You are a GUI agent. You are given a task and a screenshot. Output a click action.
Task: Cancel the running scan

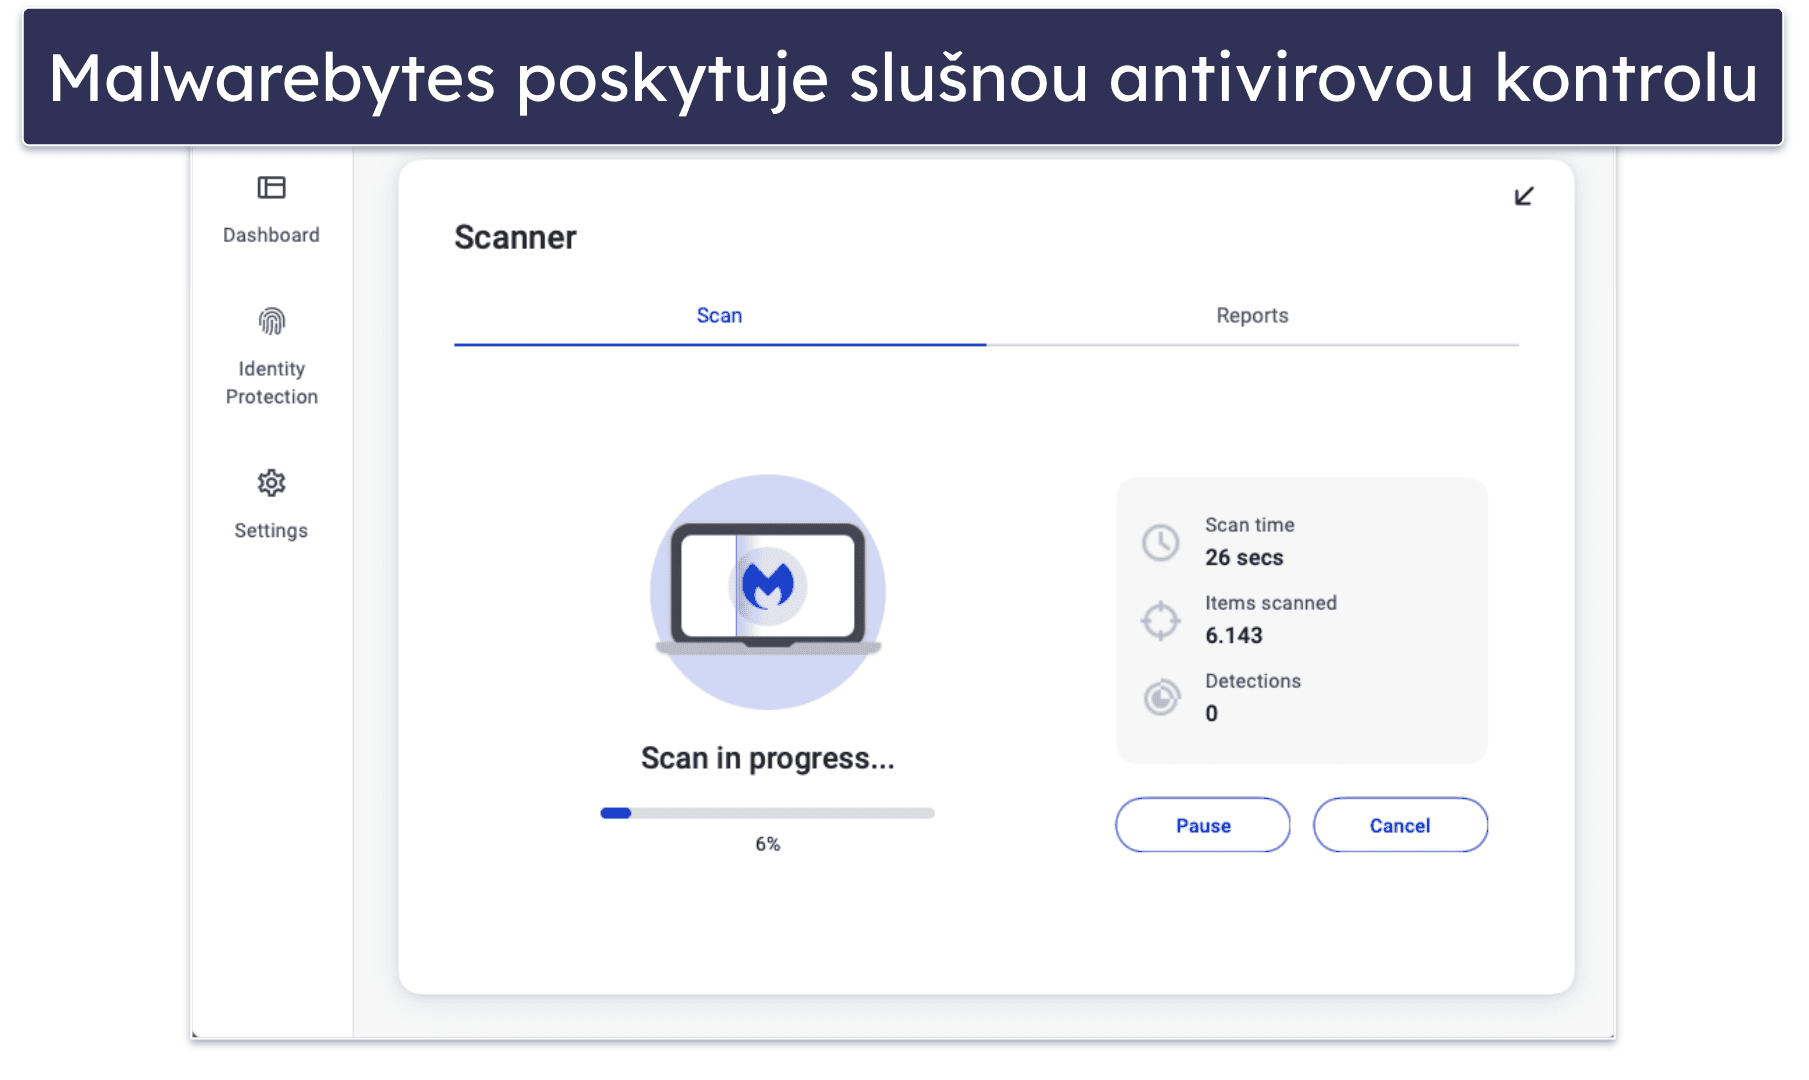coord(1400,825)
